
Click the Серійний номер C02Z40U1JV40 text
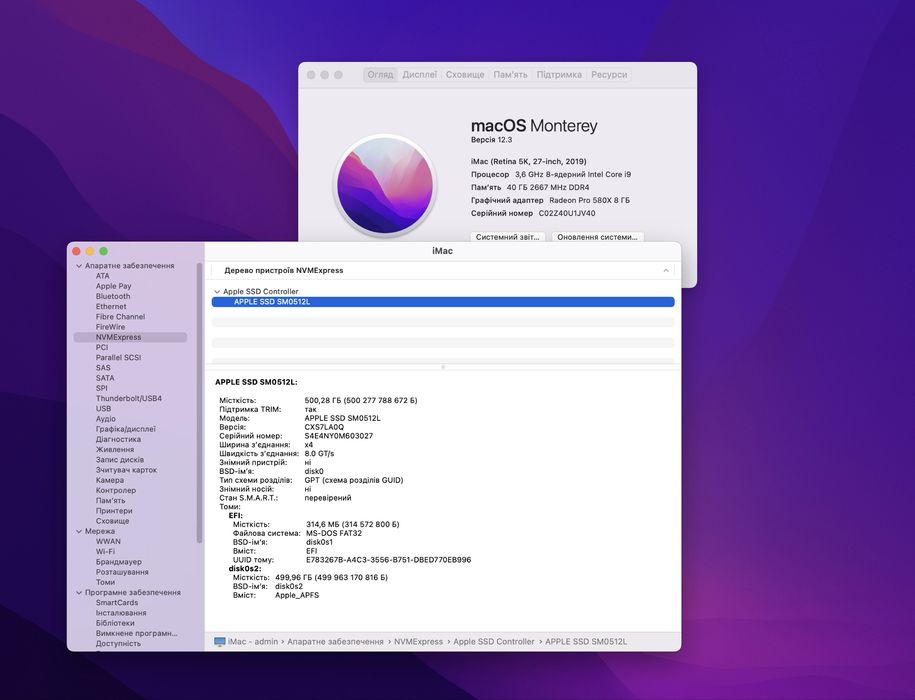coord(533,213)
